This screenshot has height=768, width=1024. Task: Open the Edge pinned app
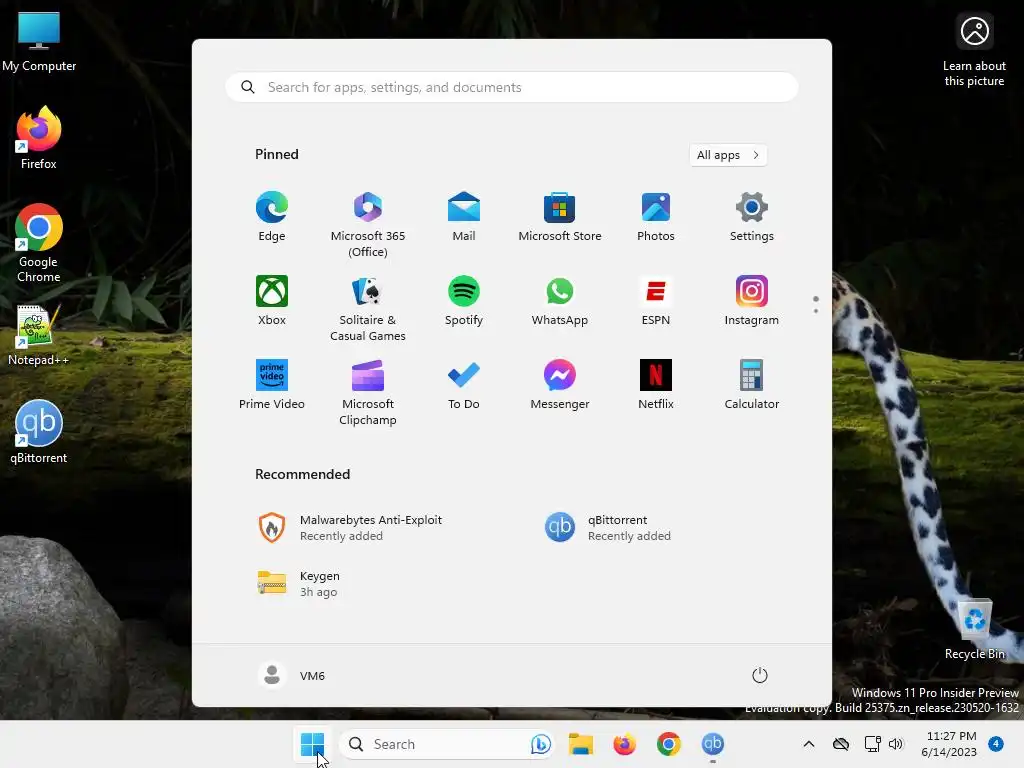pos(272,217)
